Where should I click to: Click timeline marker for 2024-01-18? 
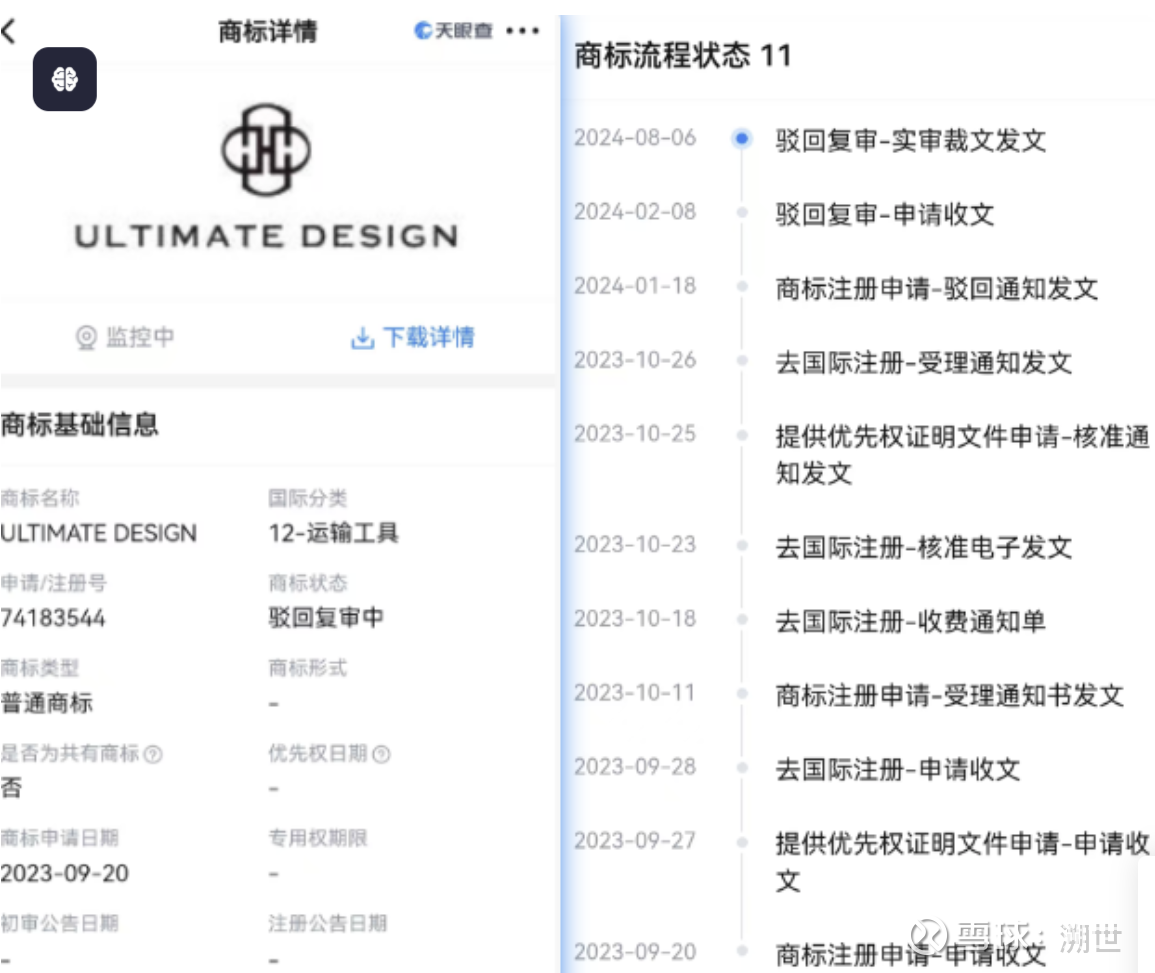742,286
